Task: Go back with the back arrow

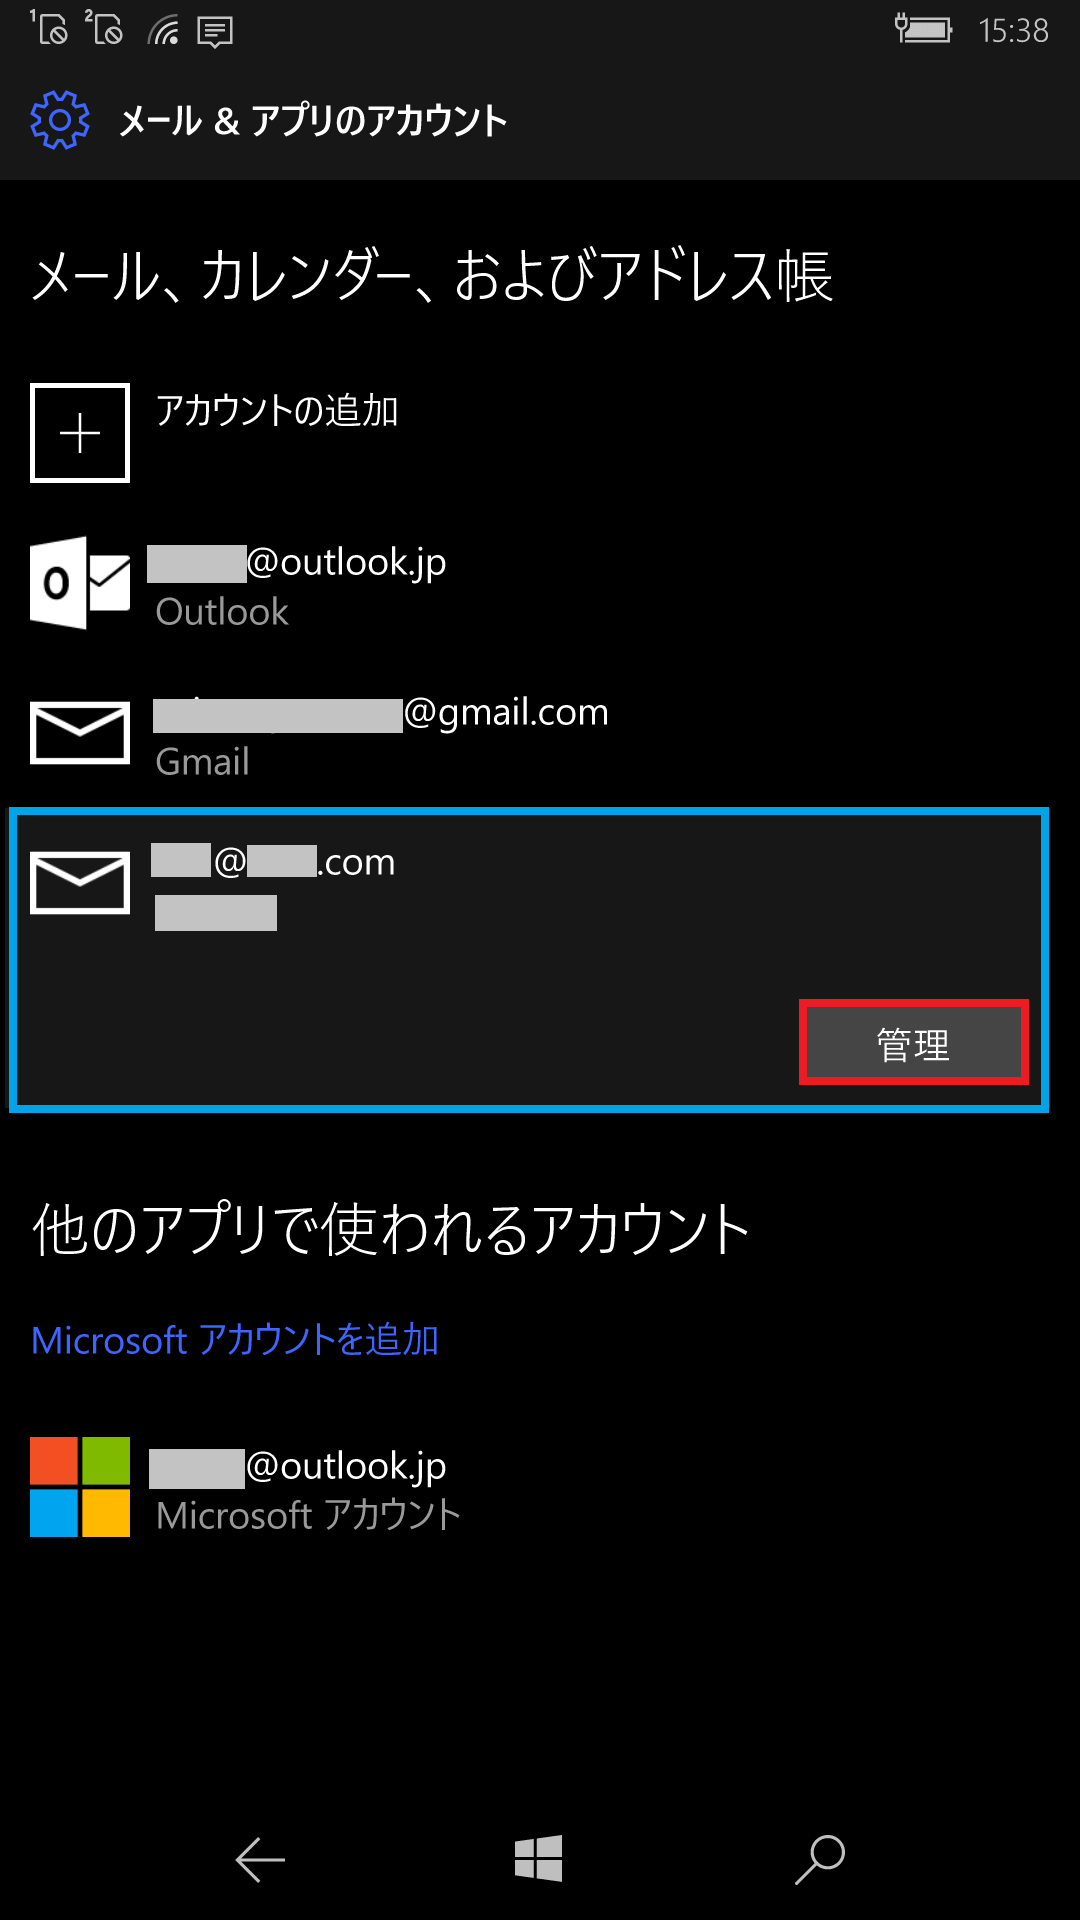Action: click(x=260, y=1860)
